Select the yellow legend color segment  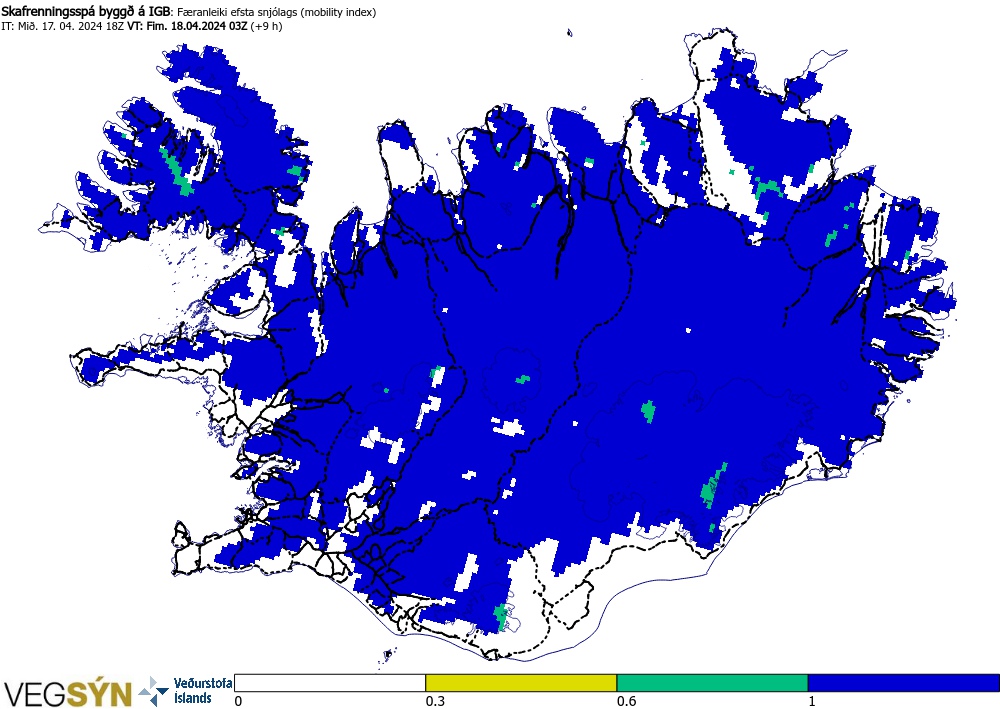pos(521,683)
